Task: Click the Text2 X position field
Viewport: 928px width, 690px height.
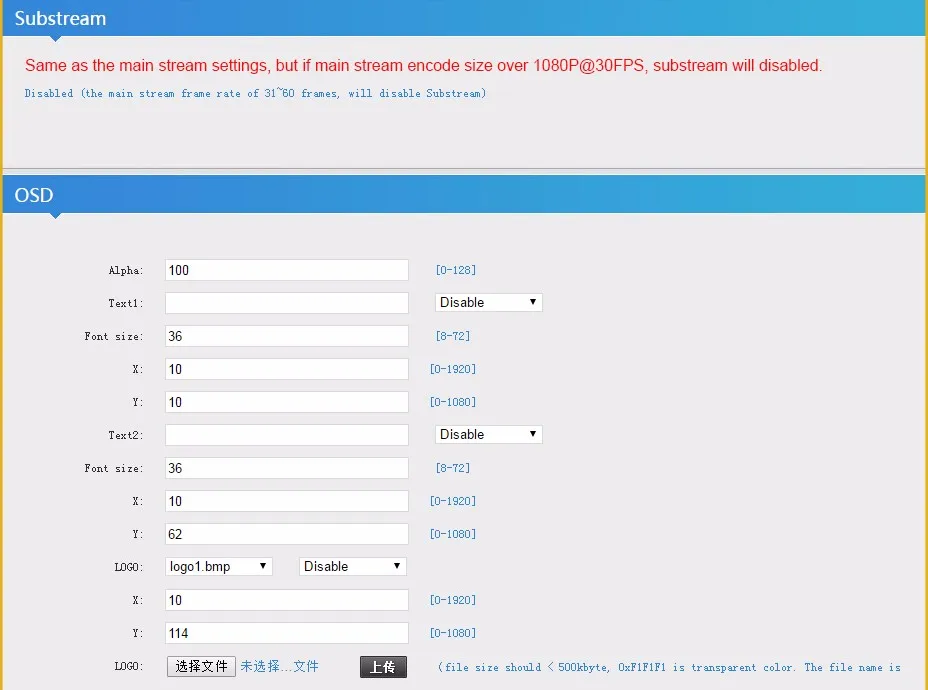Action: tap(286, 501)
